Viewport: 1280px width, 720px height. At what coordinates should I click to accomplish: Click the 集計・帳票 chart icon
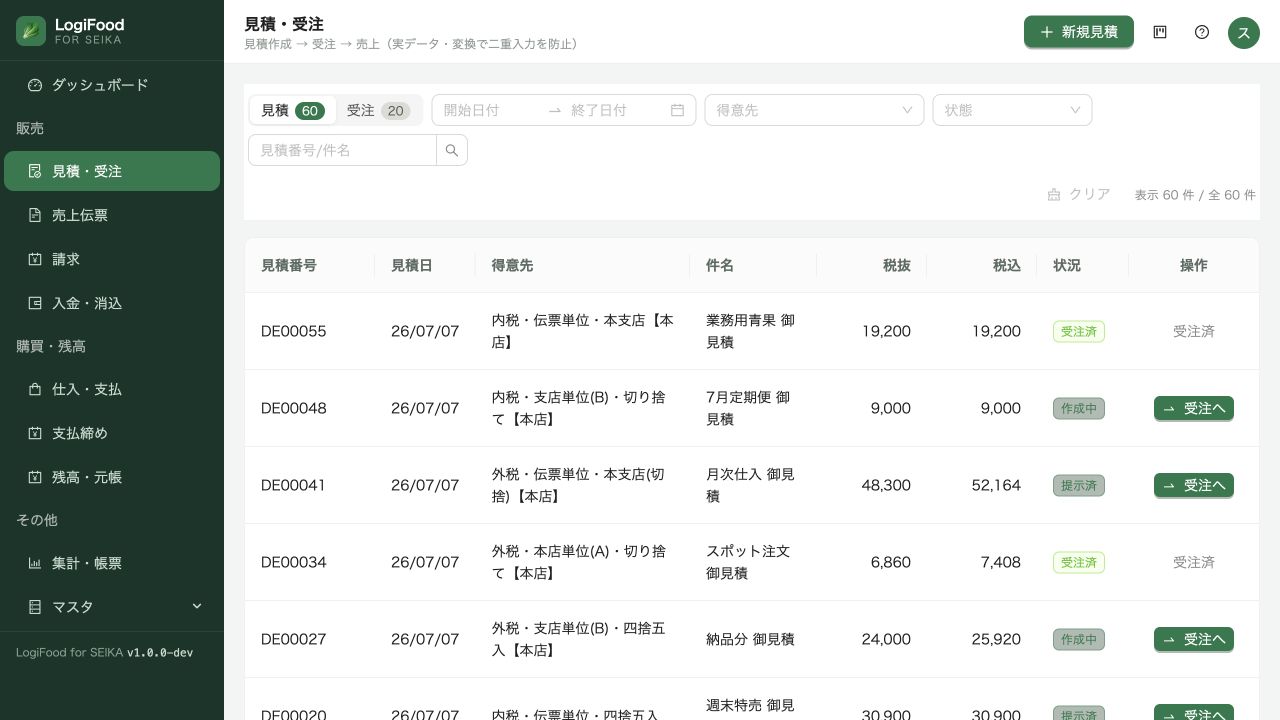(x=35, y=563)
